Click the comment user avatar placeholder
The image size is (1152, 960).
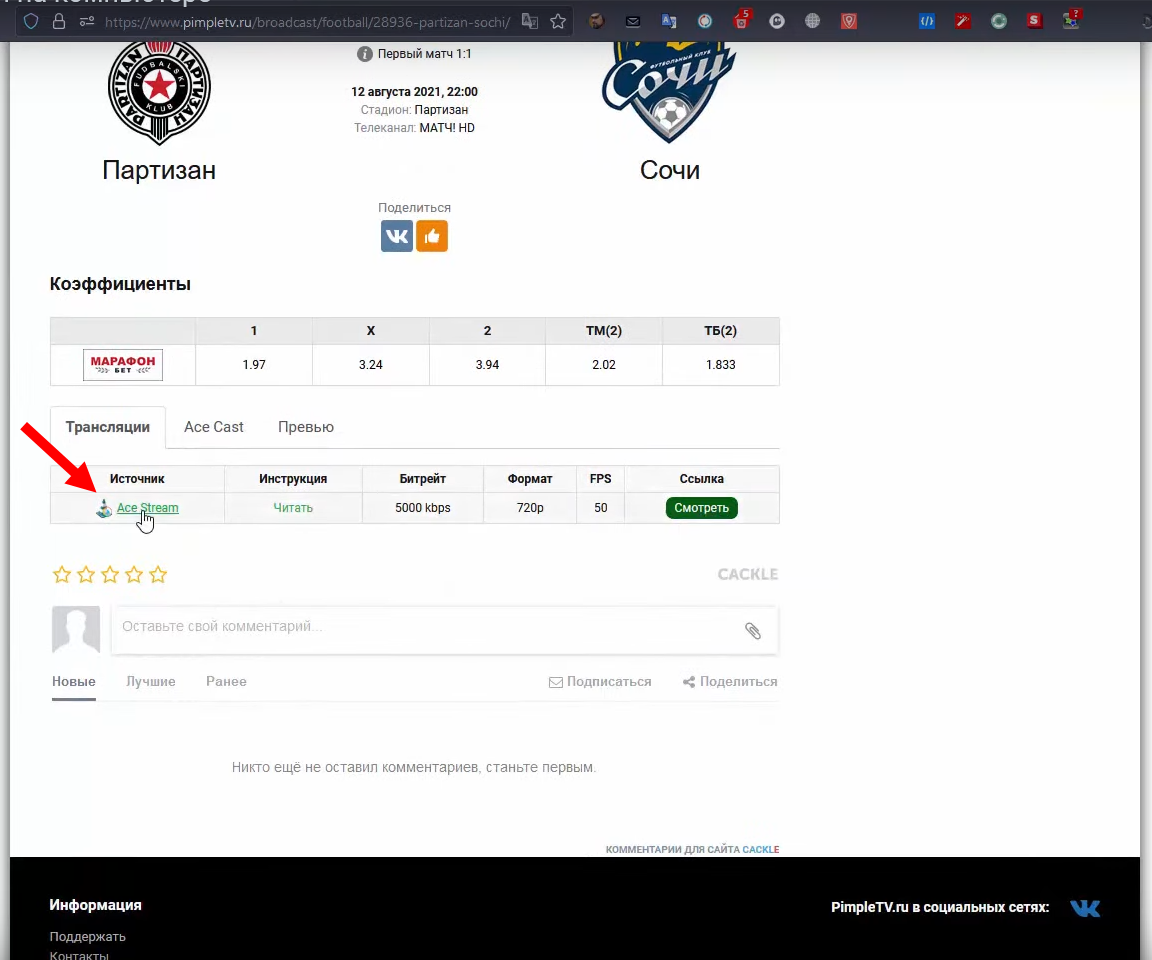76,629
